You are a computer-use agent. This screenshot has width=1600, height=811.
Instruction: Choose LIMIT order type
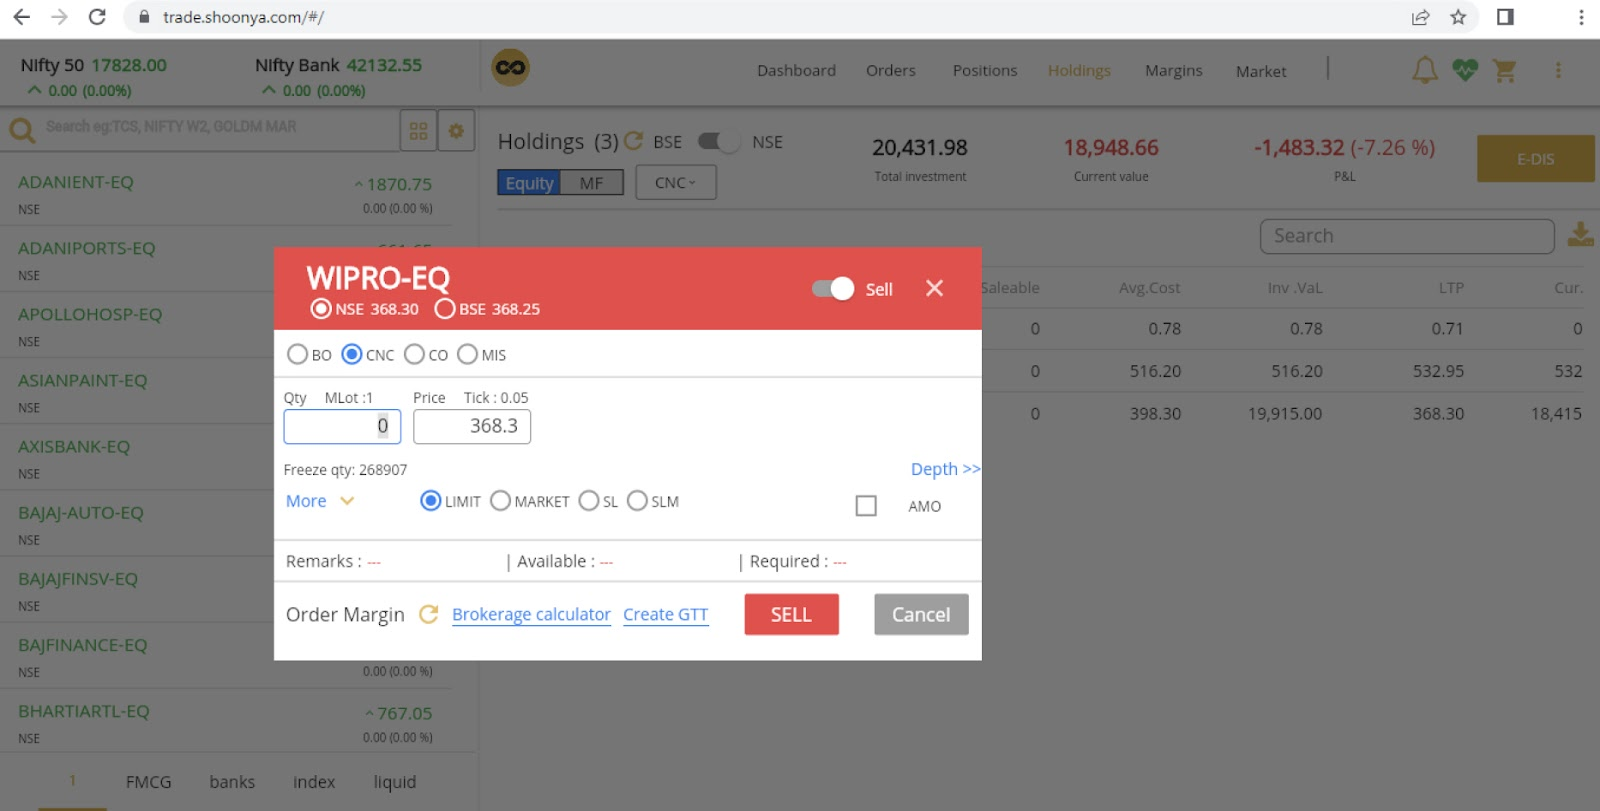pos(430,501)
